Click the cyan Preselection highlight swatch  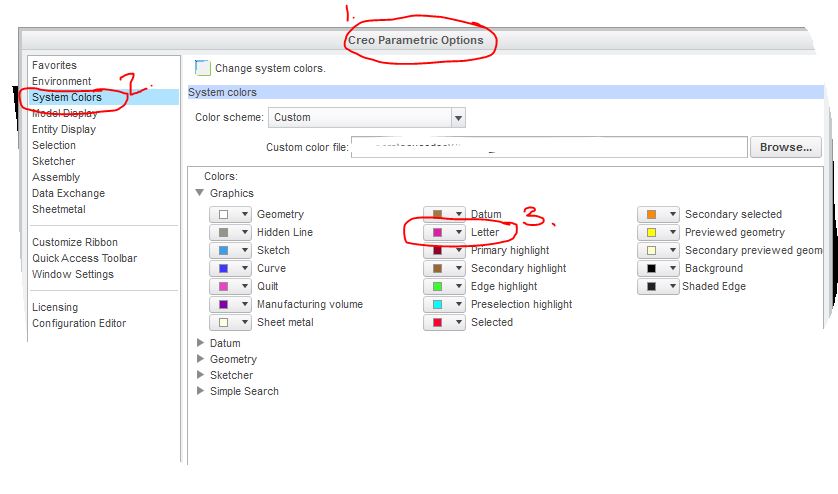(x=437, y=304)
